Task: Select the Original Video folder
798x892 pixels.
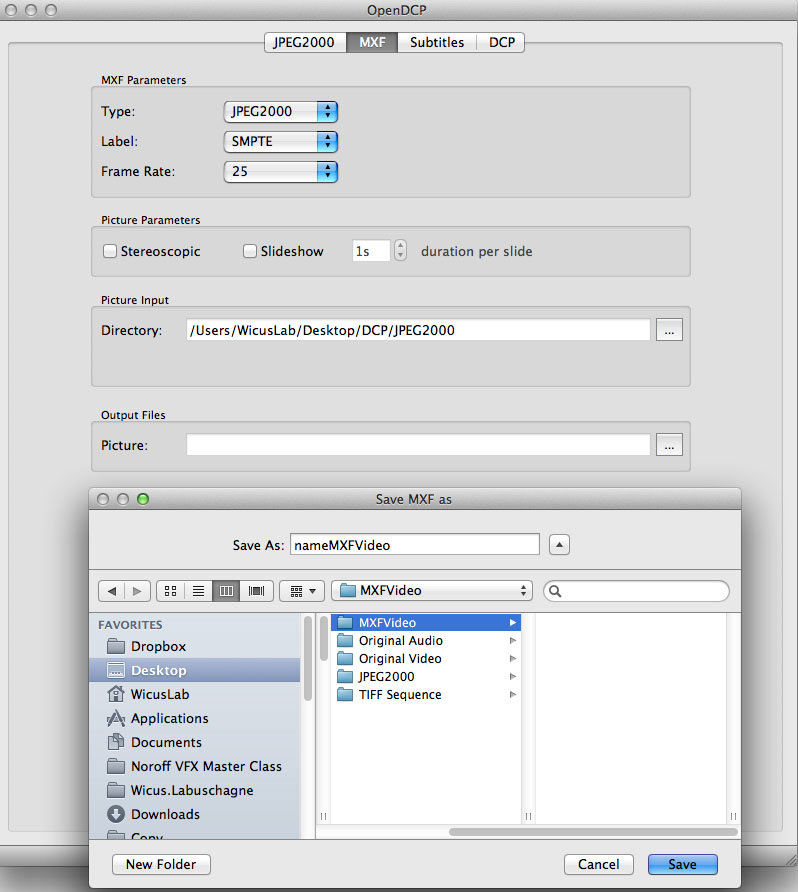Action: click(x=426, y=659)
